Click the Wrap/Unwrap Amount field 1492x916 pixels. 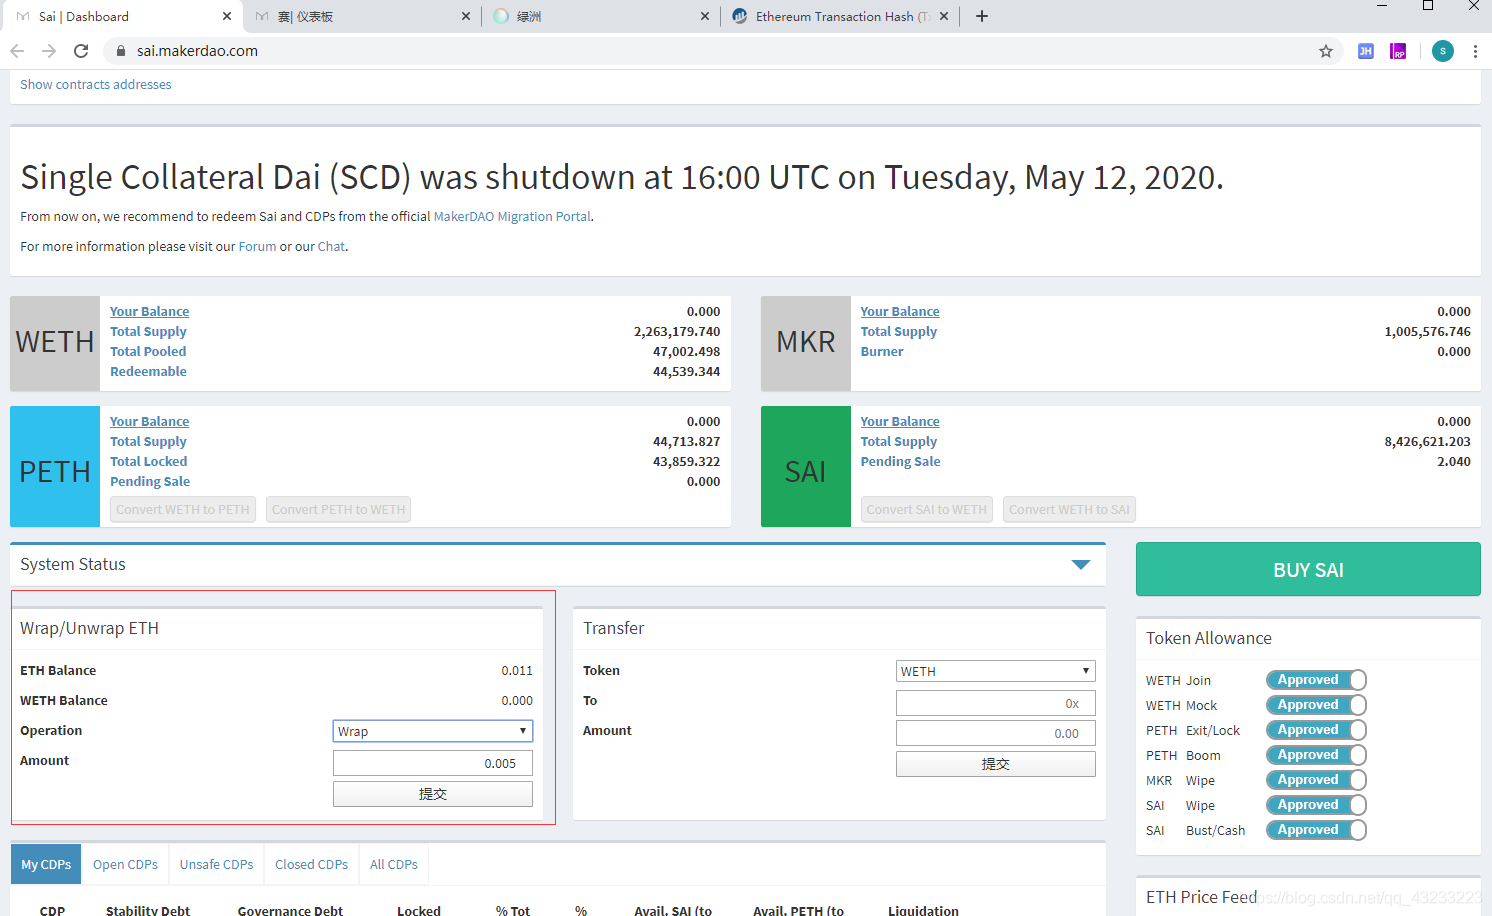[x=433, y=763]
